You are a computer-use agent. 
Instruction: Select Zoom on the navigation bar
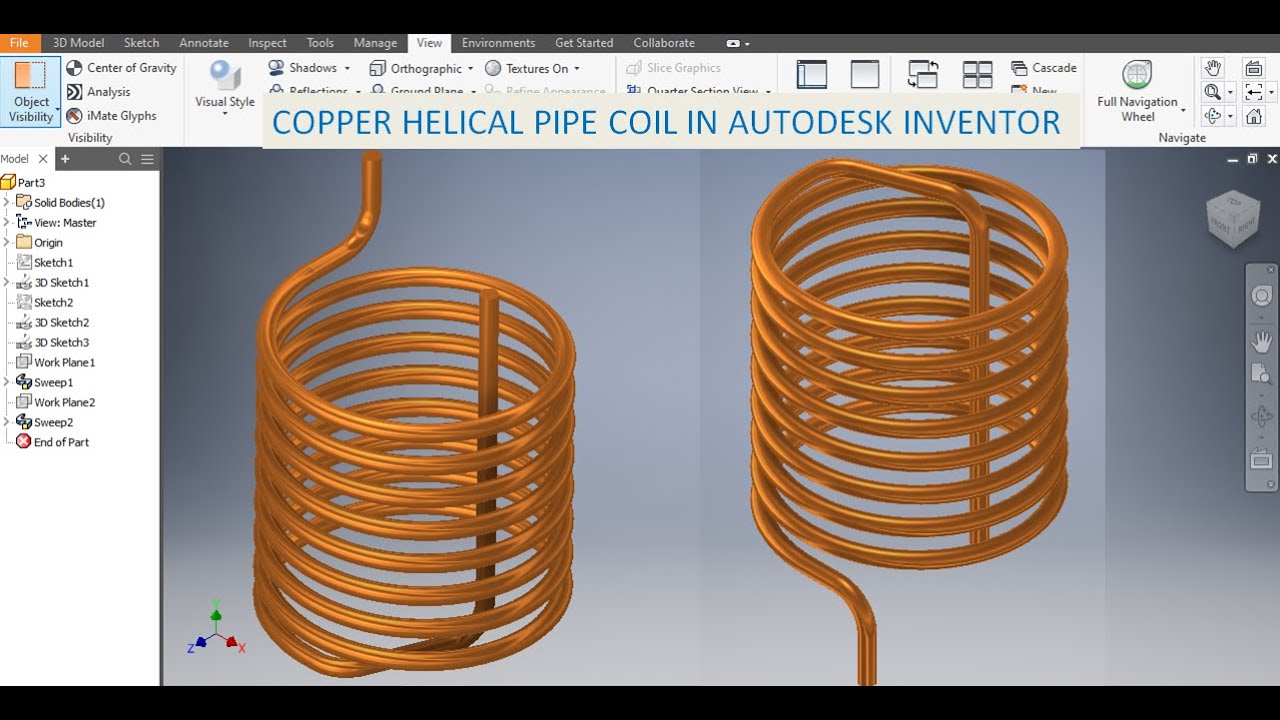click(1261, 374)
